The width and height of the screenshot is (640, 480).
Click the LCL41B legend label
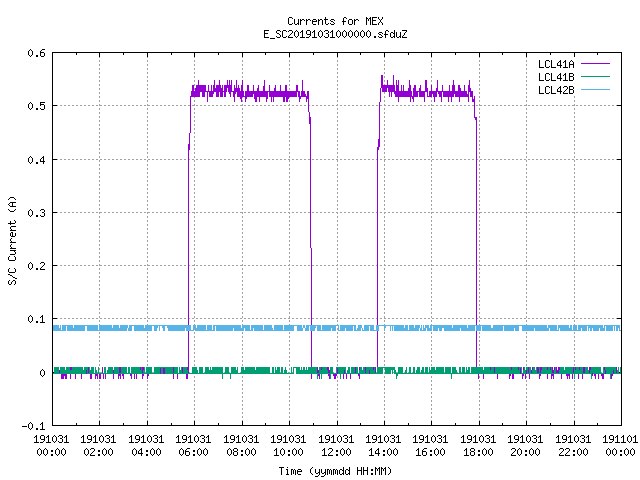[x=556, y=77]
